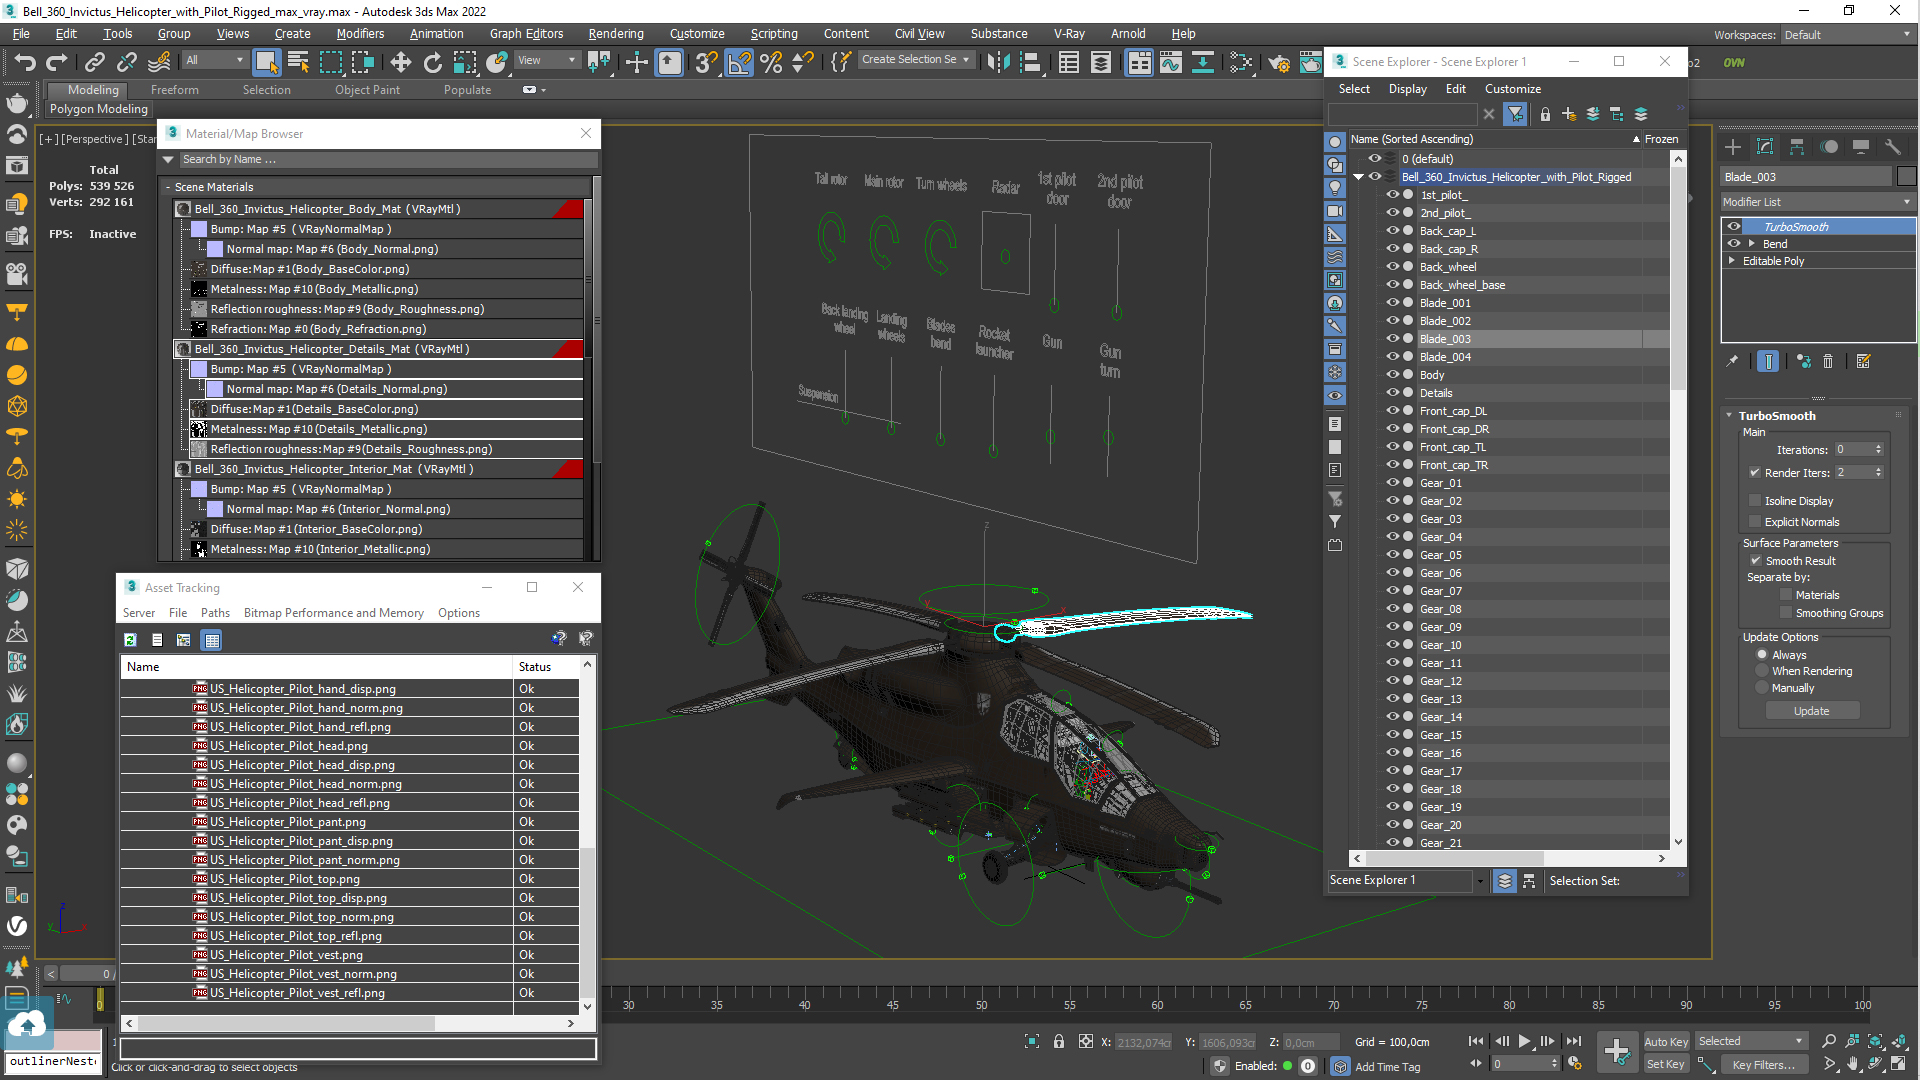Open Scene Explorer Customize menu
The height and width of the screenshot is (1080, 1920).
pos(1512,89)
